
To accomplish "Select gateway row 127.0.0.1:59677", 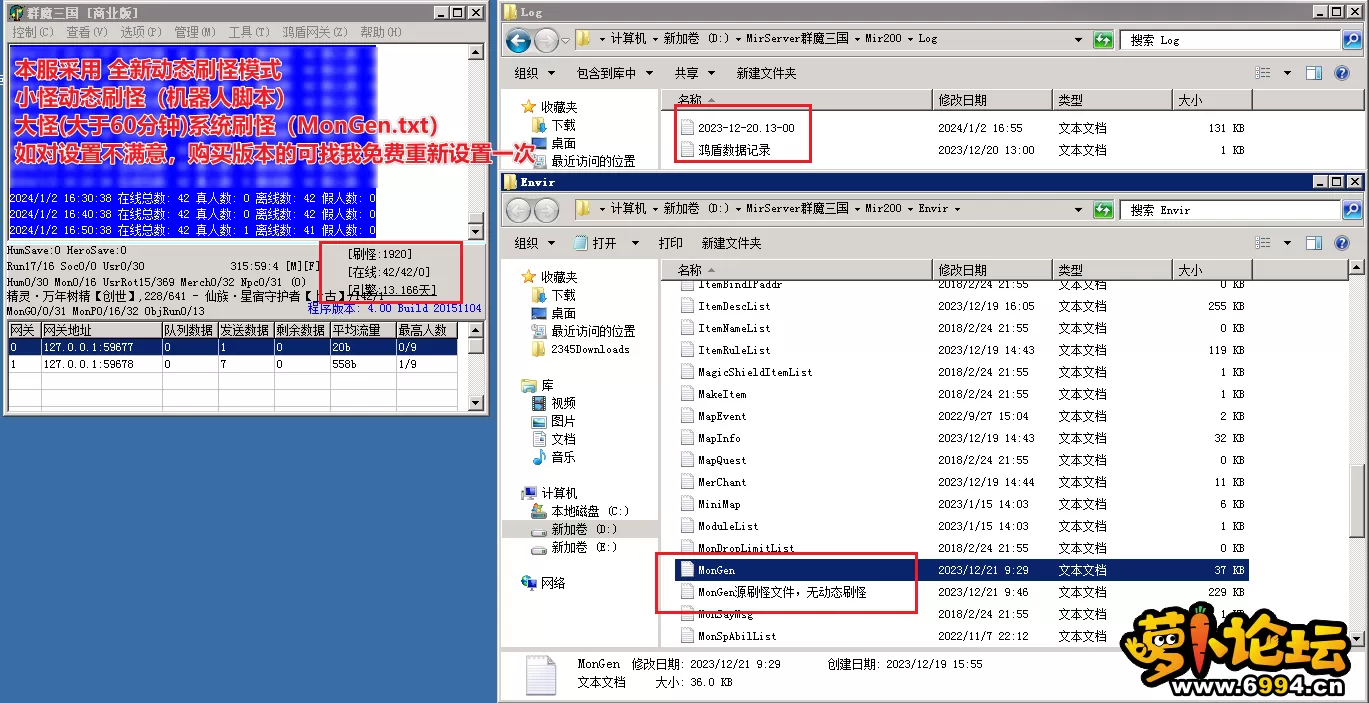I will coord(233,347).
